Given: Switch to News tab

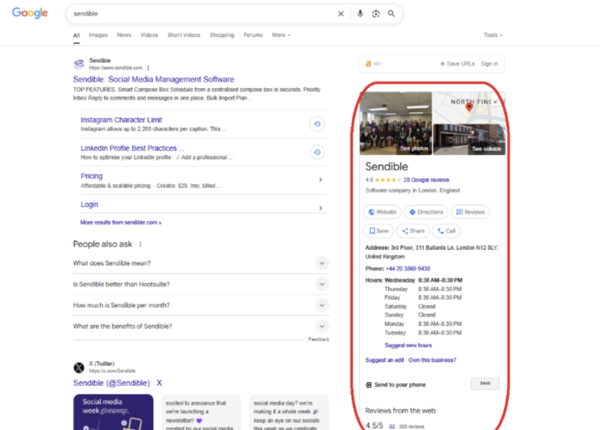Looking at the screenshot, I should [x=124, y=35].
